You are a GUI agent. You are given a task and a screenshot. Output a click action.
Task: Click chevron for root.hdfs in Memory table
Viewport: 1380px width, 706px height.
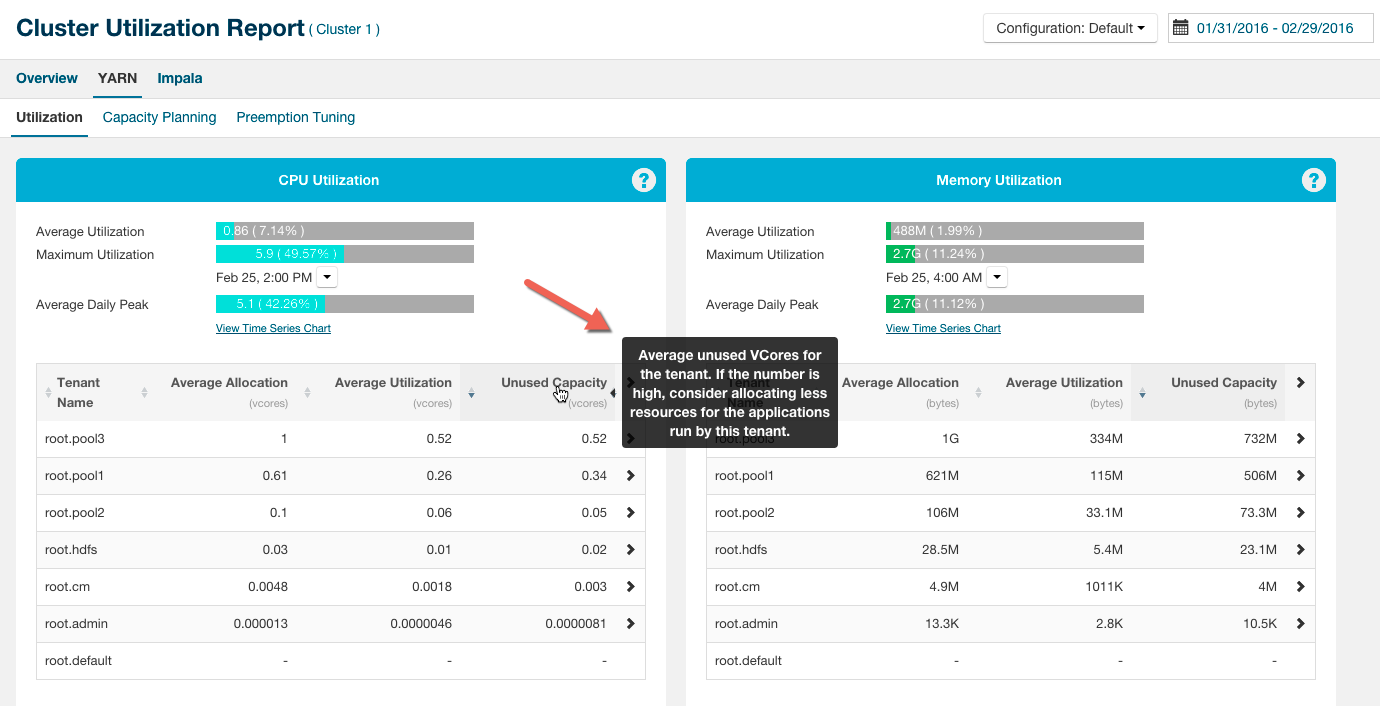click(x=1300, y=550)
